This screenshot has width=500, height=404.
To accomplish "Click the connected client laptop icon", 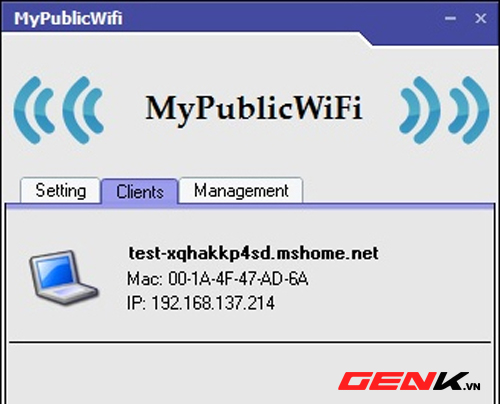I will pyautogui.click(x=64, y=277).
